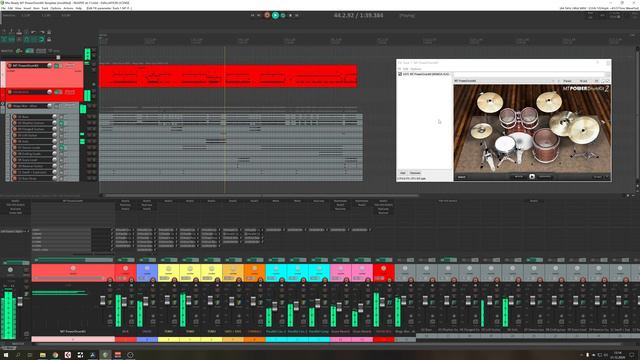This screenshot has height=360, width=640.
Task: Click the KICK pan knob in mixer
Action: click(x=125, y=268)
